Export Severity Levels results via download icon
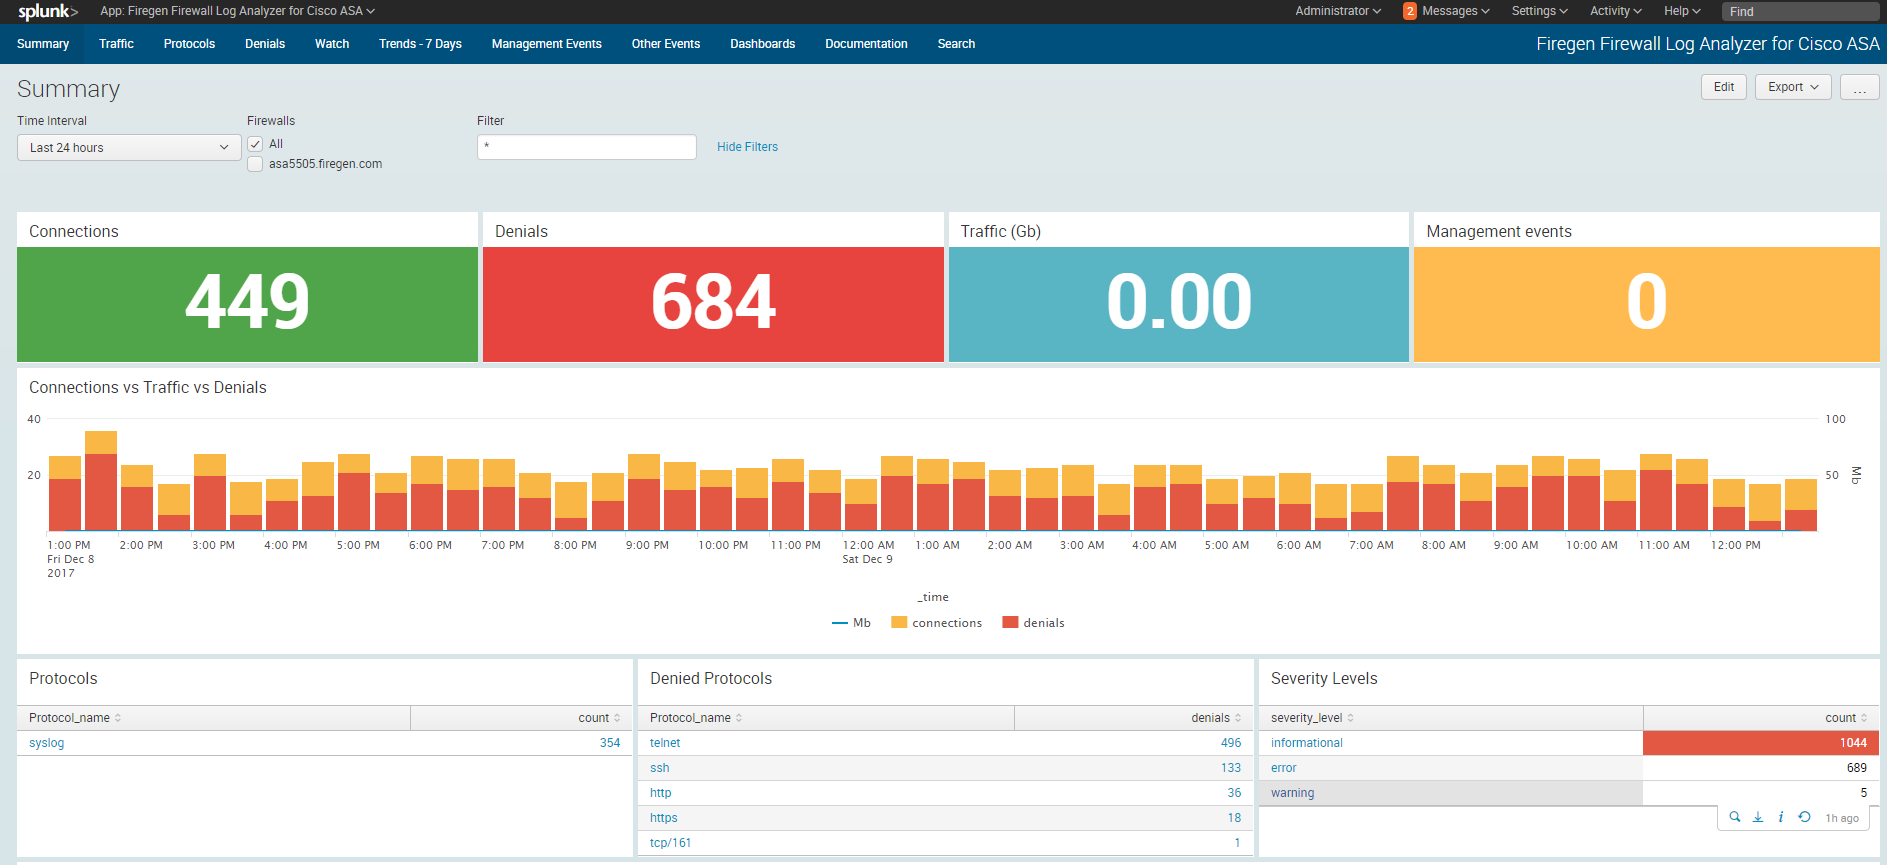 (1758, 817)
